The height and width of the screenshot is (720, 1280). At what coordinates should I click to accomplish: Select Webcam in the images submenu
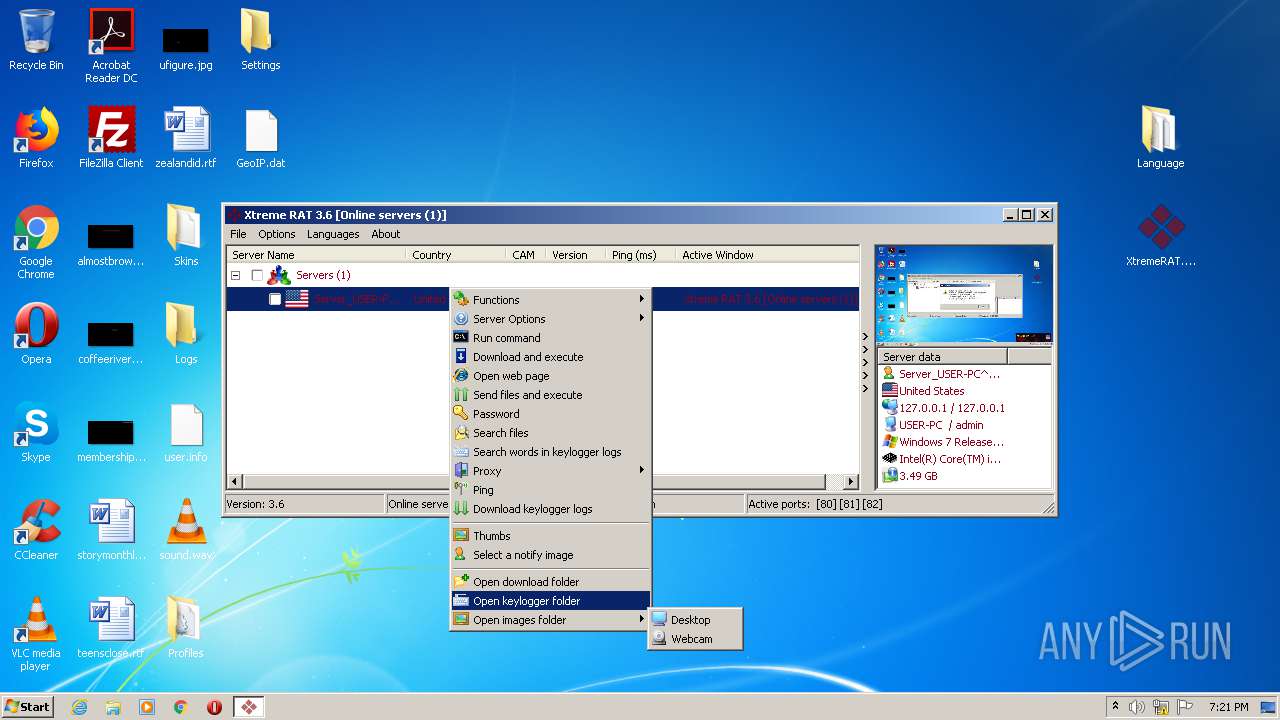(695, 639)
